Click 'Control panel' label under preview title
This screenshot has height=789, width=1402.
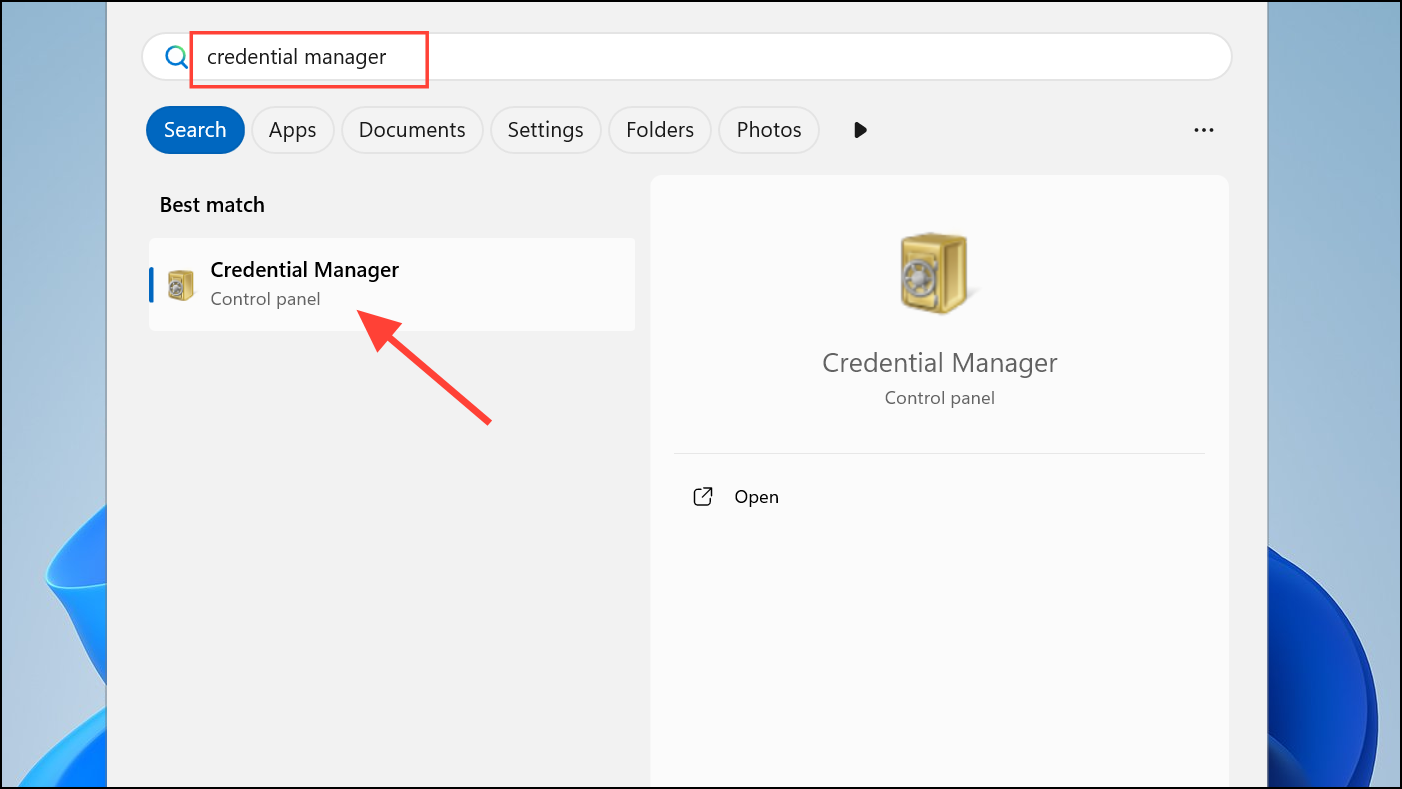coord(940,398)
